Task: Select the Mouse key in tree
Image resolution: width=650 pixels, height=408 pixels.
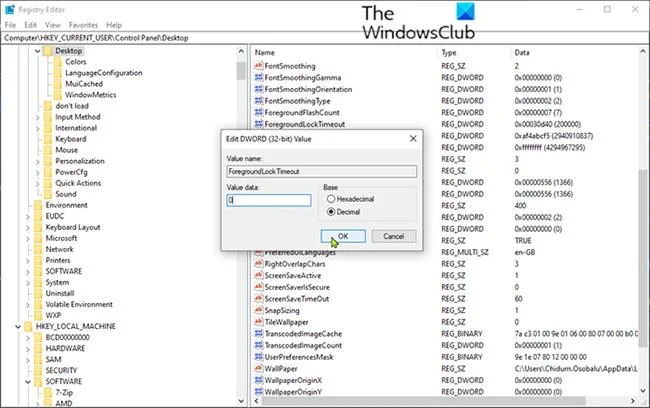Action: click(x=66, y=150)
